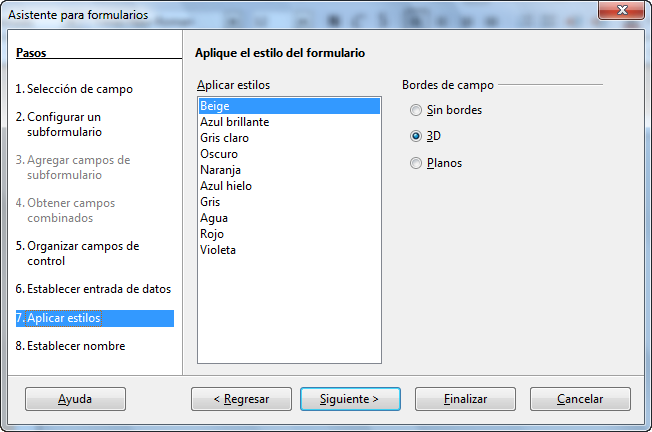Viewport: 652px width, 432px height.
Task: Click the Ayuda button
Action: 75,399
